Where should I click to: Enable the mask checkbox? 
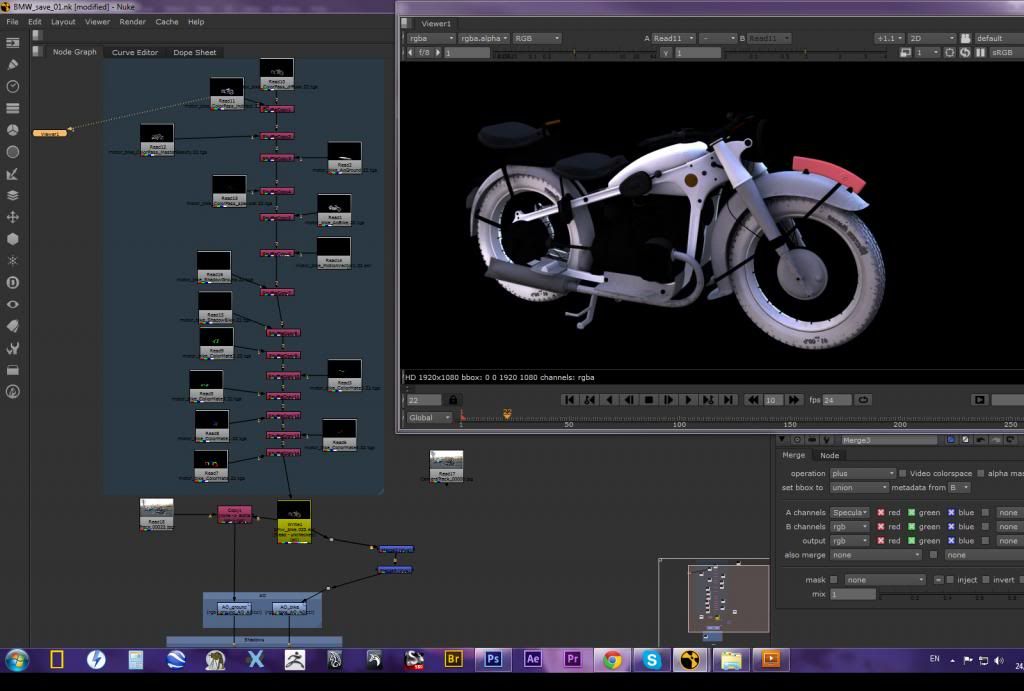pyautogui.click(x=833, y=579)
